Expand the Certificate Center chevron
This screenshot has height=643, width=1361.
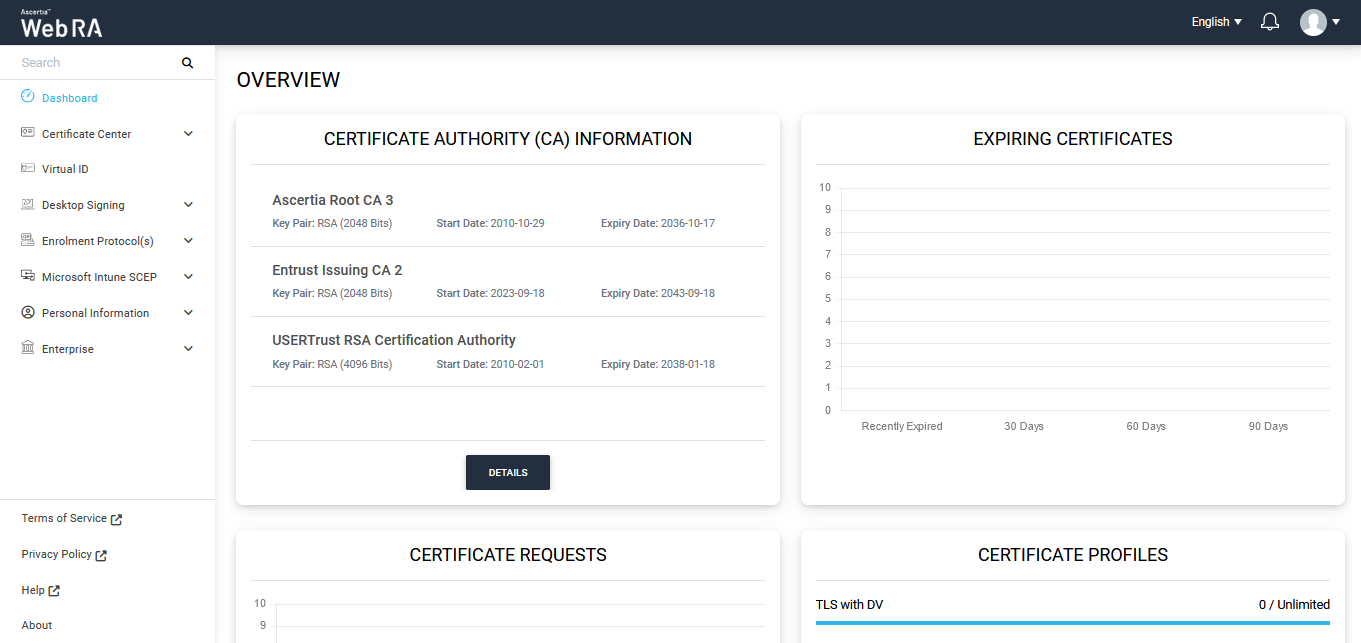coord(189,134)
